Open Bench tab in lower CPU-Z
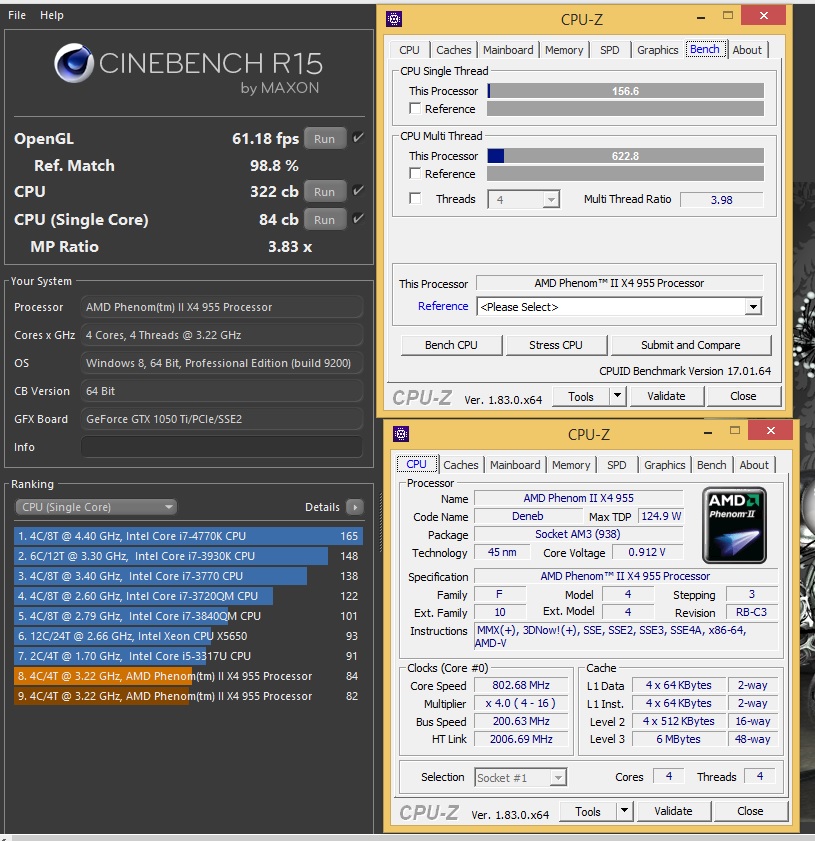This screenshot has height=841, width=815. pos(712,465)
